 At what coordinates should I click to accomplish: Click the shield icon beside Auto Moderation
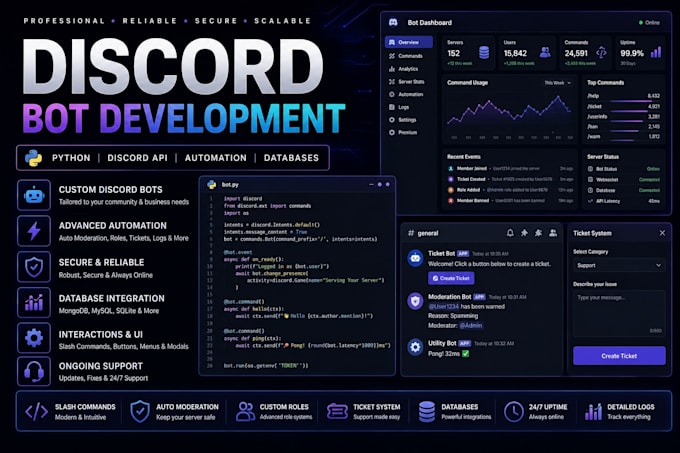[140, 411]
